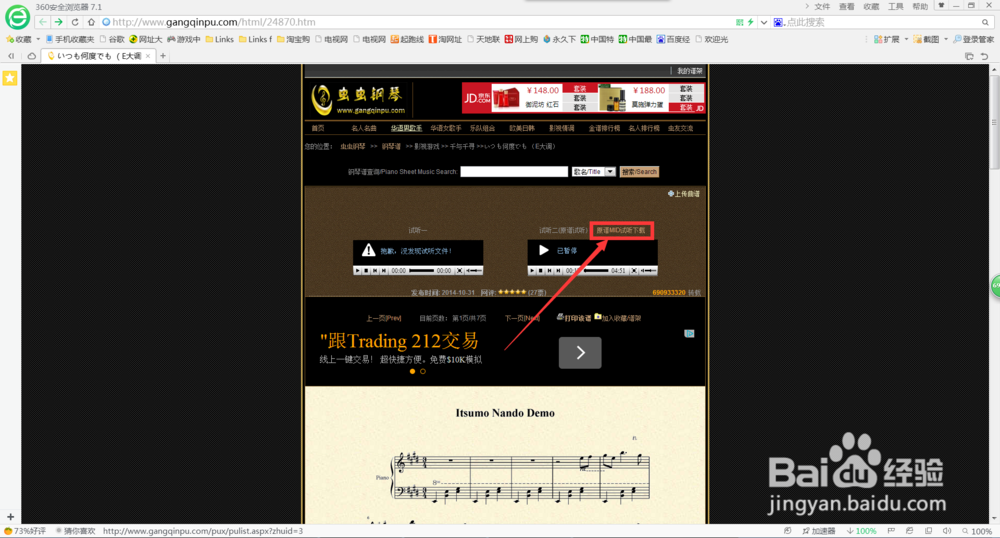This screenshot has height=538, width=1000.
Task: Toggle fullscreen in the left player
Action: 459,271
